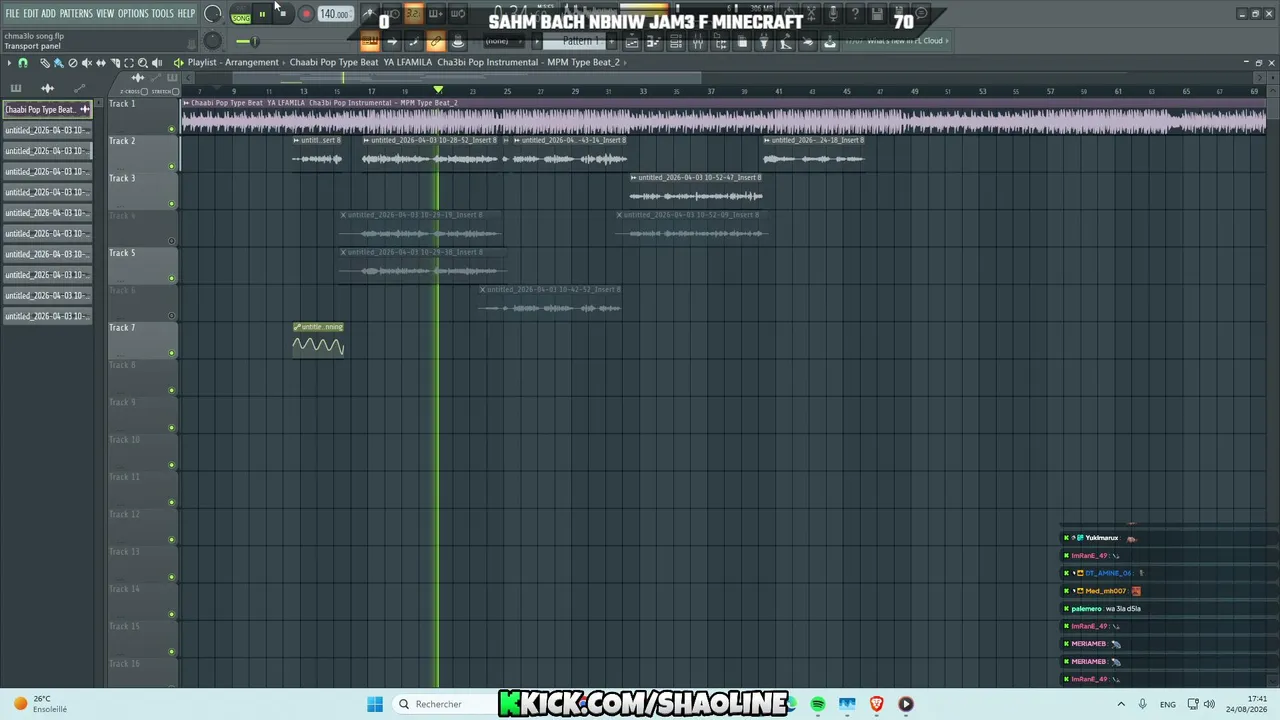Open the ADD menu
The image size is (1280, 720).
(49, 13)
